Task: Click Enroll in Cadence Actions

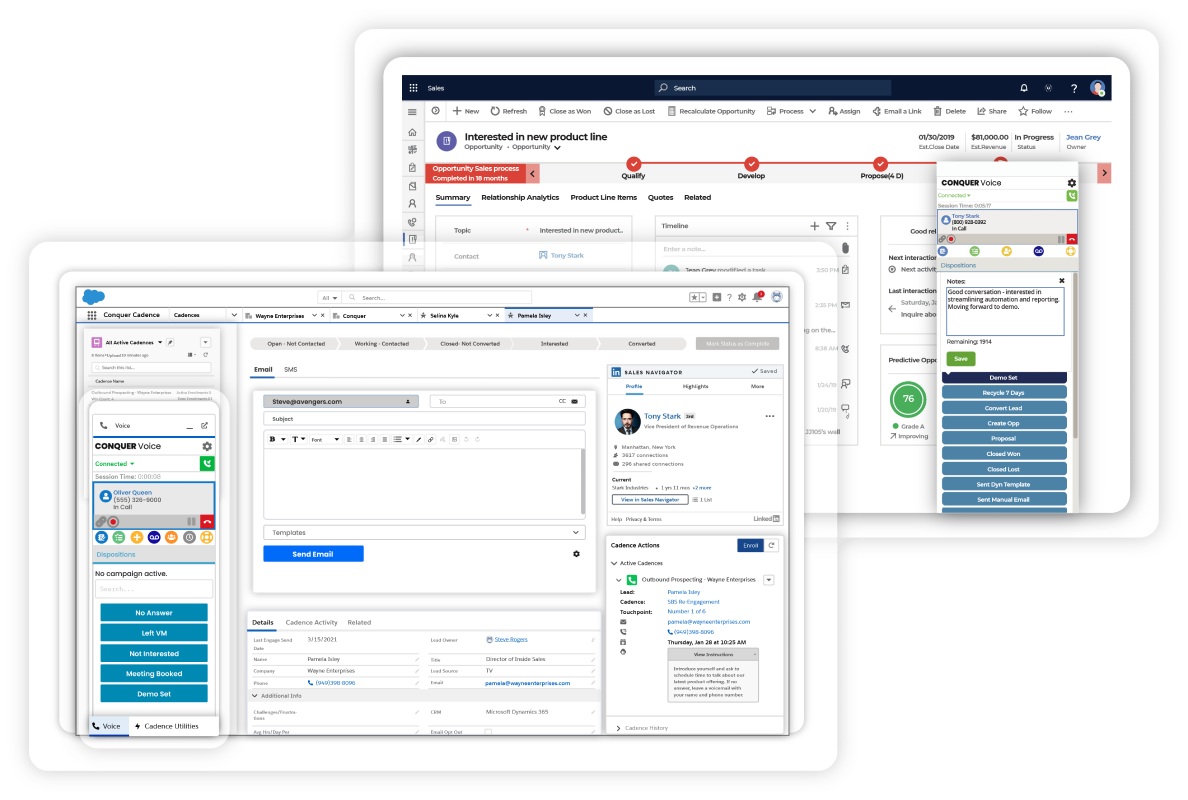Action: 750,545
